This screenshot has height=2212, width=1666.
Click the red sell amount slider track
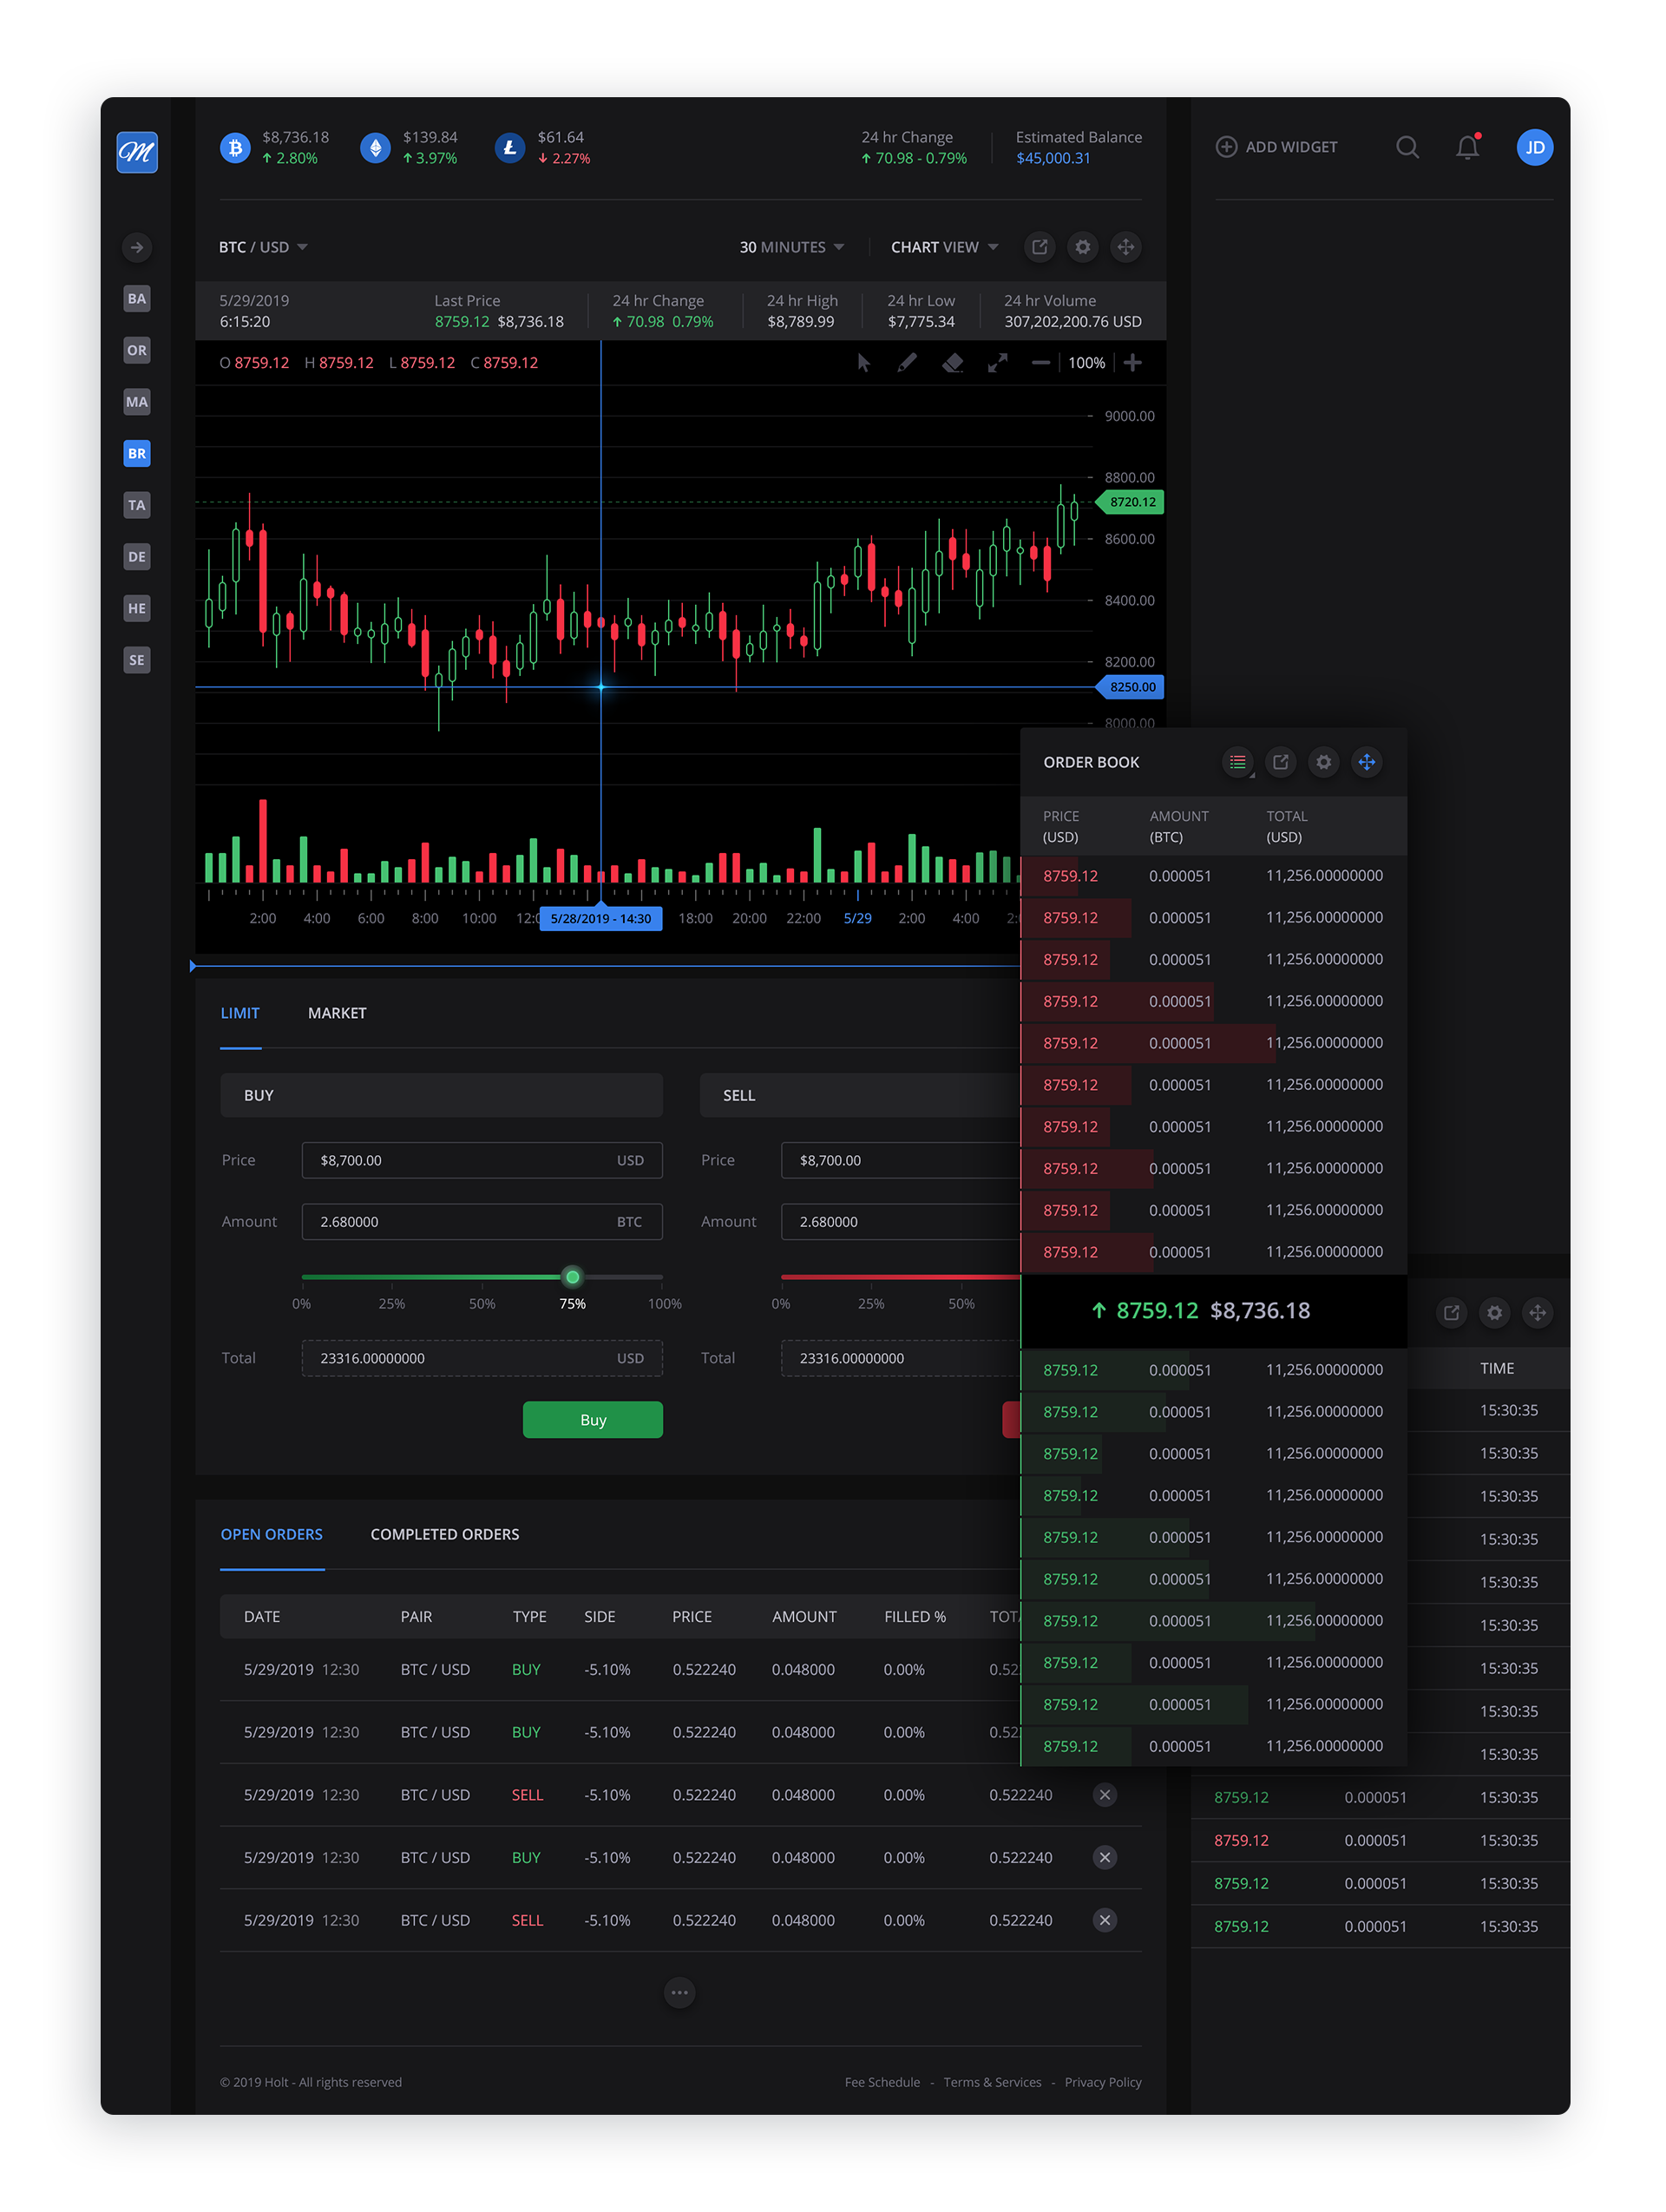point(900,1277)
